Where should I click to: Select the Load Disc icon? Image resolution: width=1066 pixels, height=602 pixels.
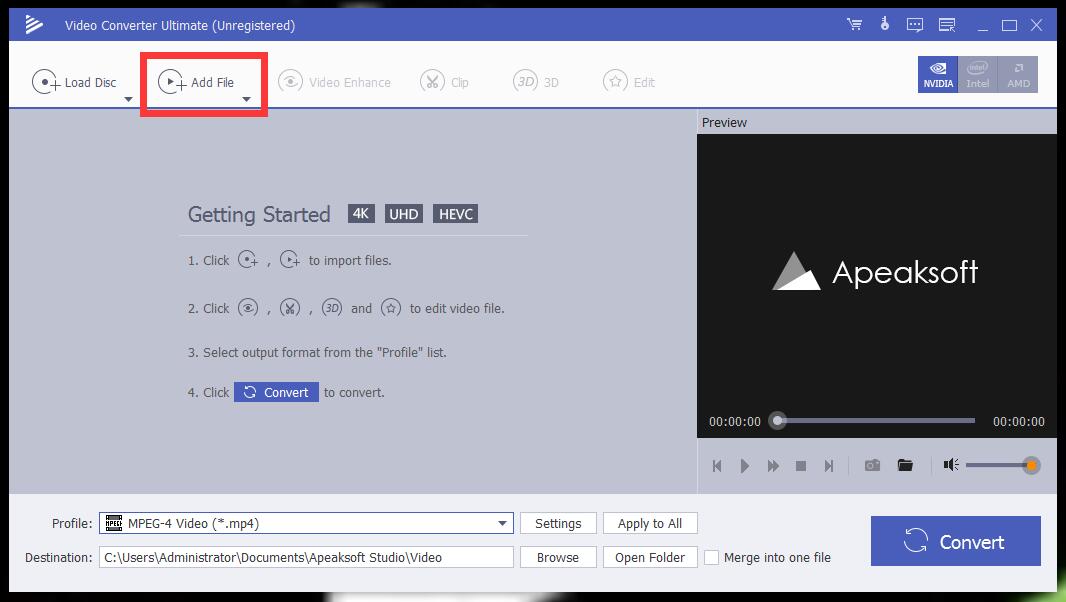click(44, 80)
